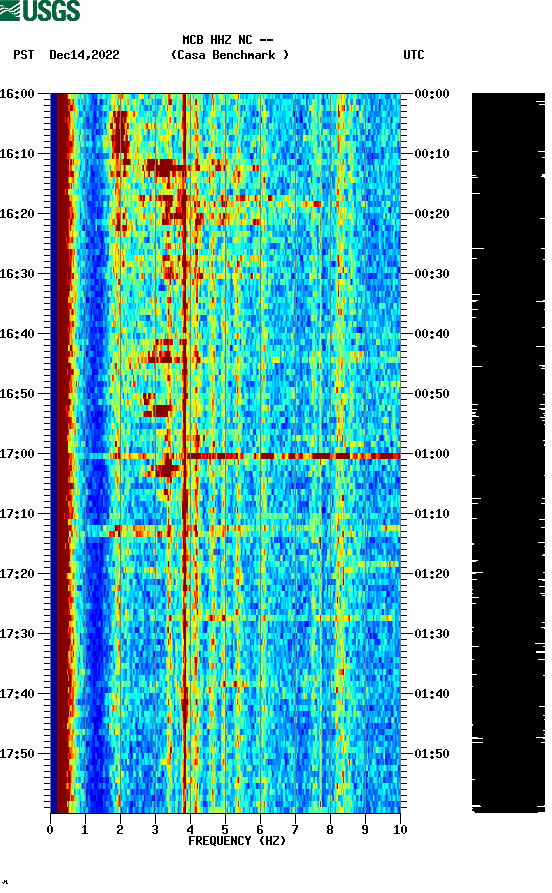Click the '(Casa Benchmark )' subtitle
Viewport: 552px width, 893px height.
click(x=230, y=55)
